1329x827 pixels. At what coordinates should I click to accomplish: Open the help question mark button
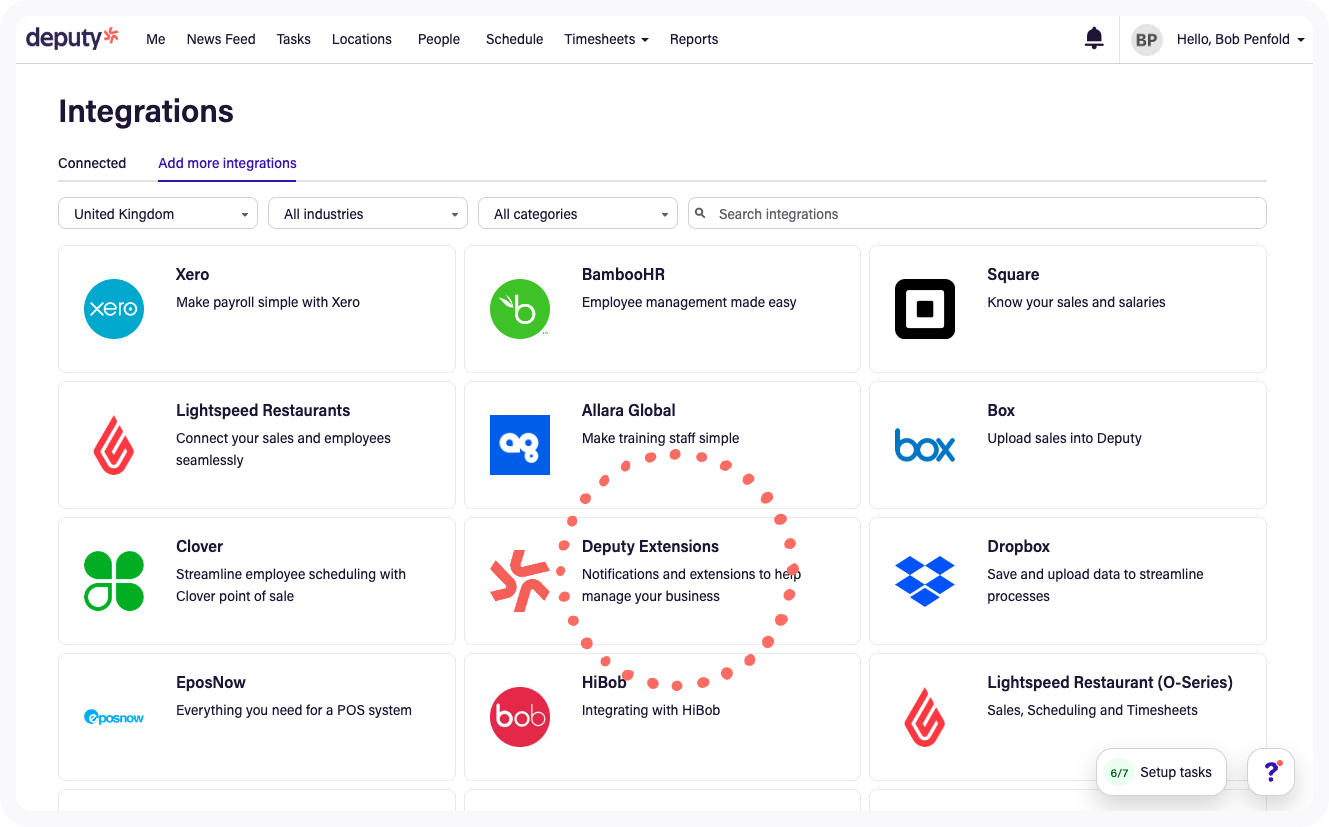point(1271,771)
